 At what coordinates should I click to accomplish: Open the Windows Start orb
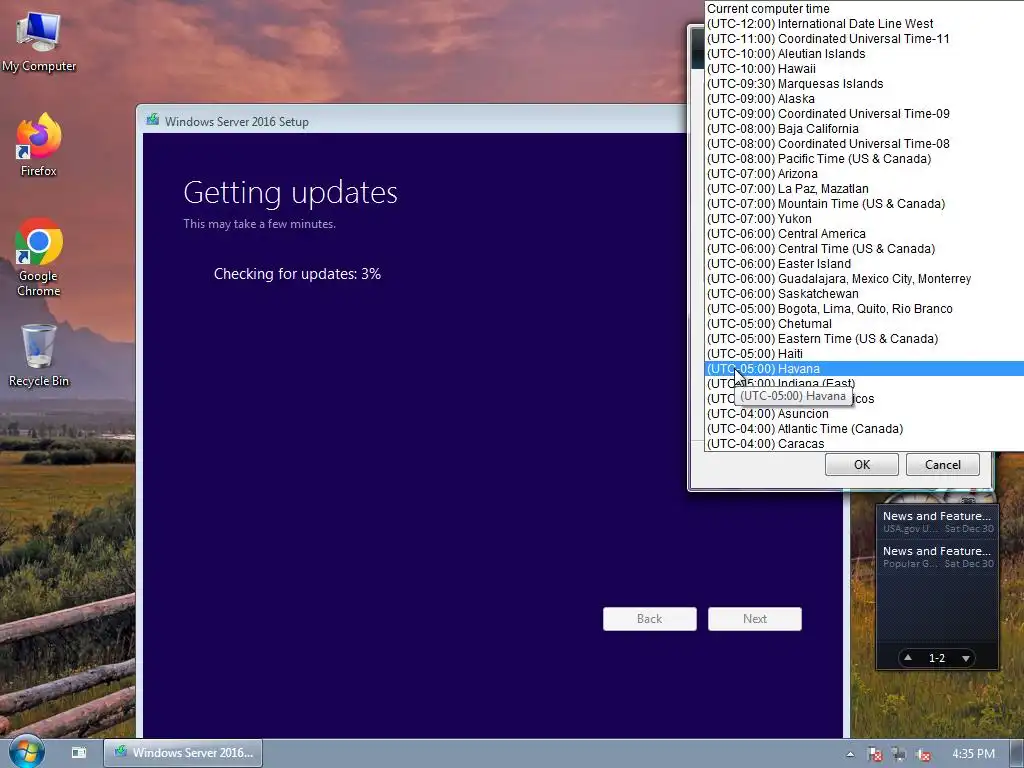[26, 752]
